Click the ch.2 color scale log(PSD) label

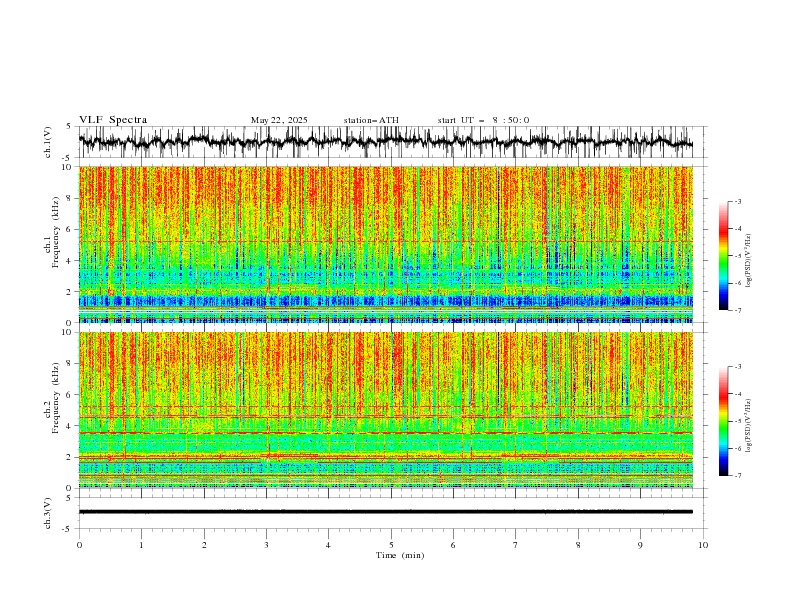[750, 426]
